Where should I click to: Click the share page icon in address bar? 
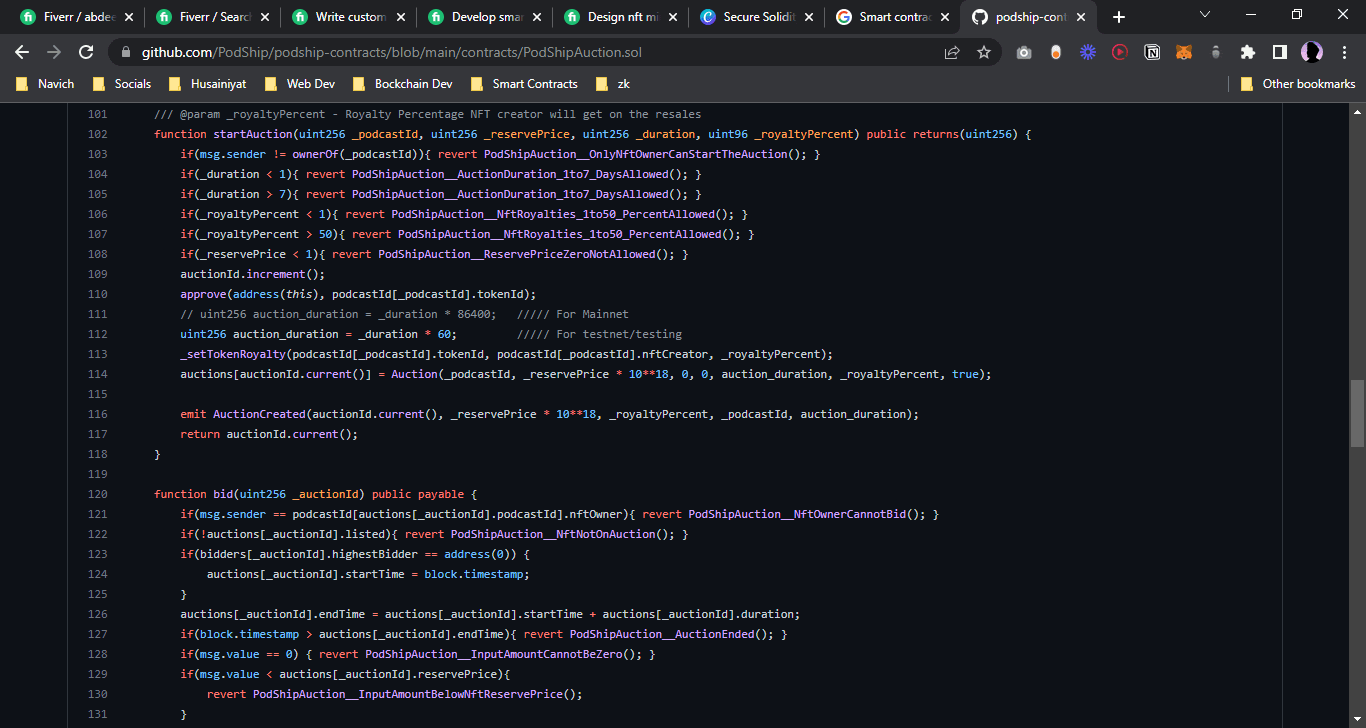click(x=952, y=52)
